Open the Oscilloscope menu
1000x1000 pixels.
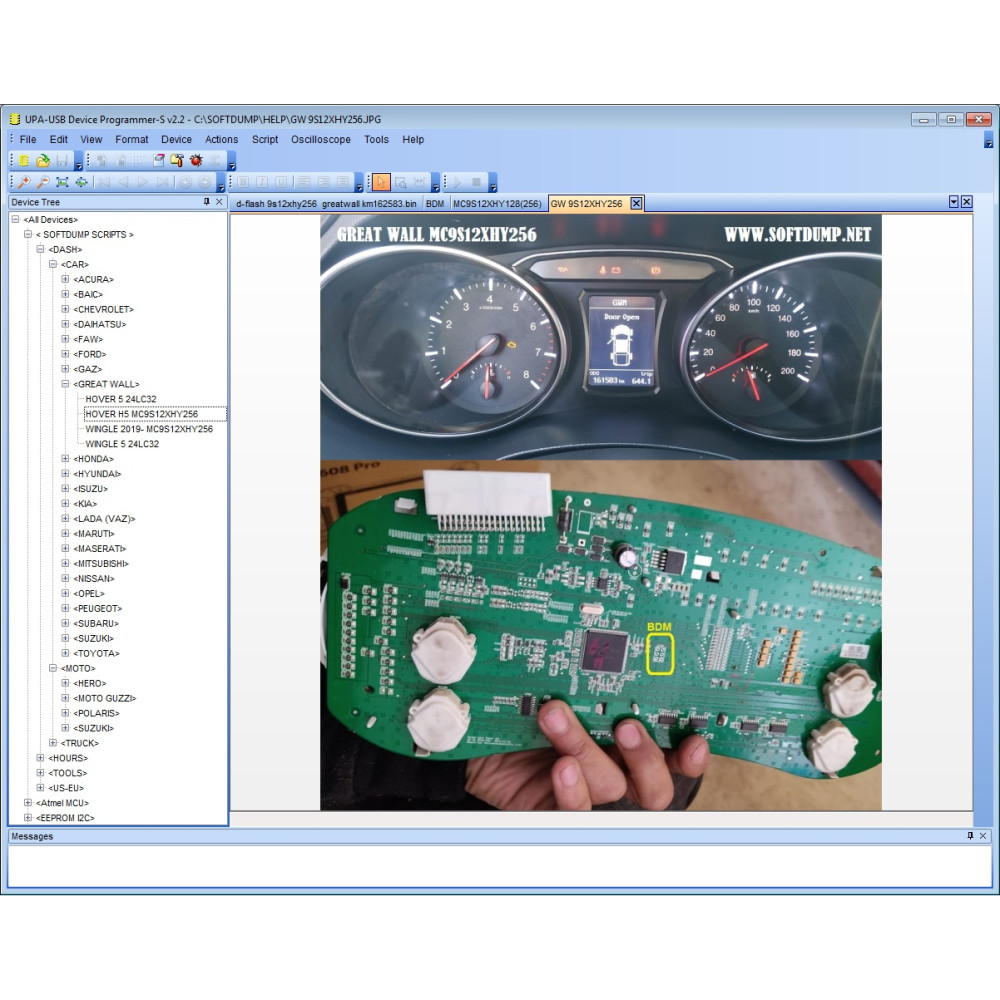click(x=321, y=139)
